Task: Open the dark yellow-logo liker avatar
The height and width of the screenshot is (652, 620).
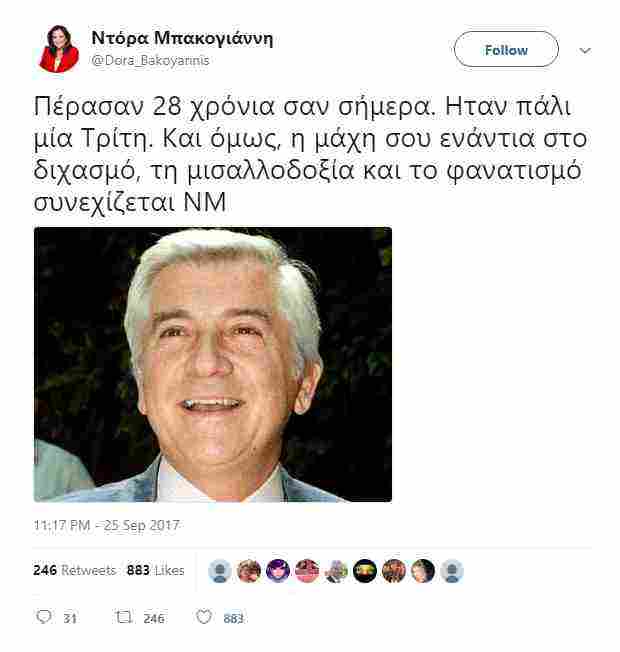Action: [365, 571]
